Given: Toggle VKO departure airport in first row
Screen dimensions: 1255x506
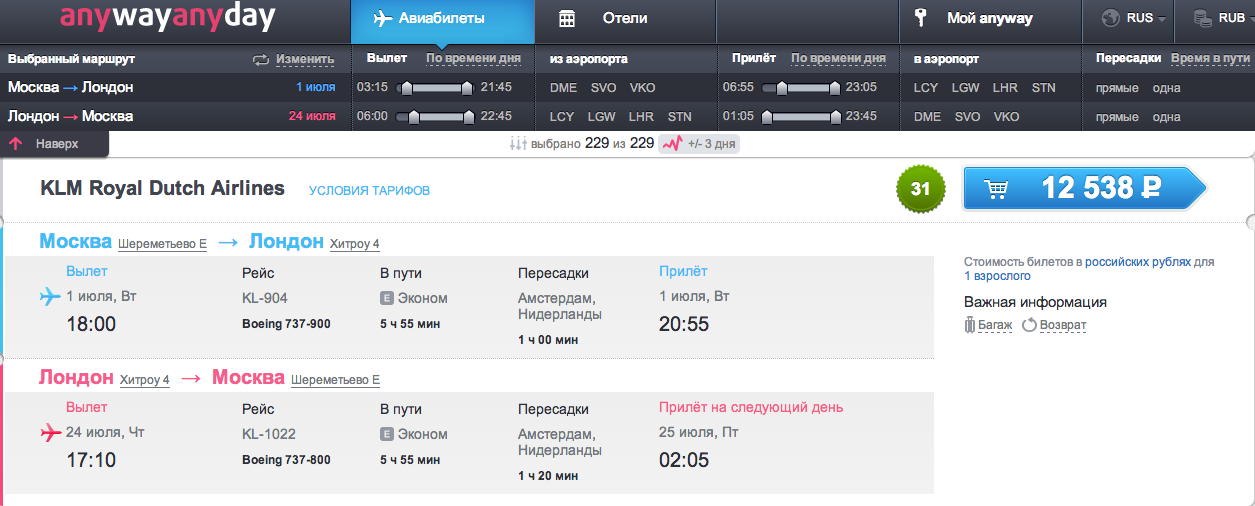Looking at the screenshot, I should [x=642, y=88].
